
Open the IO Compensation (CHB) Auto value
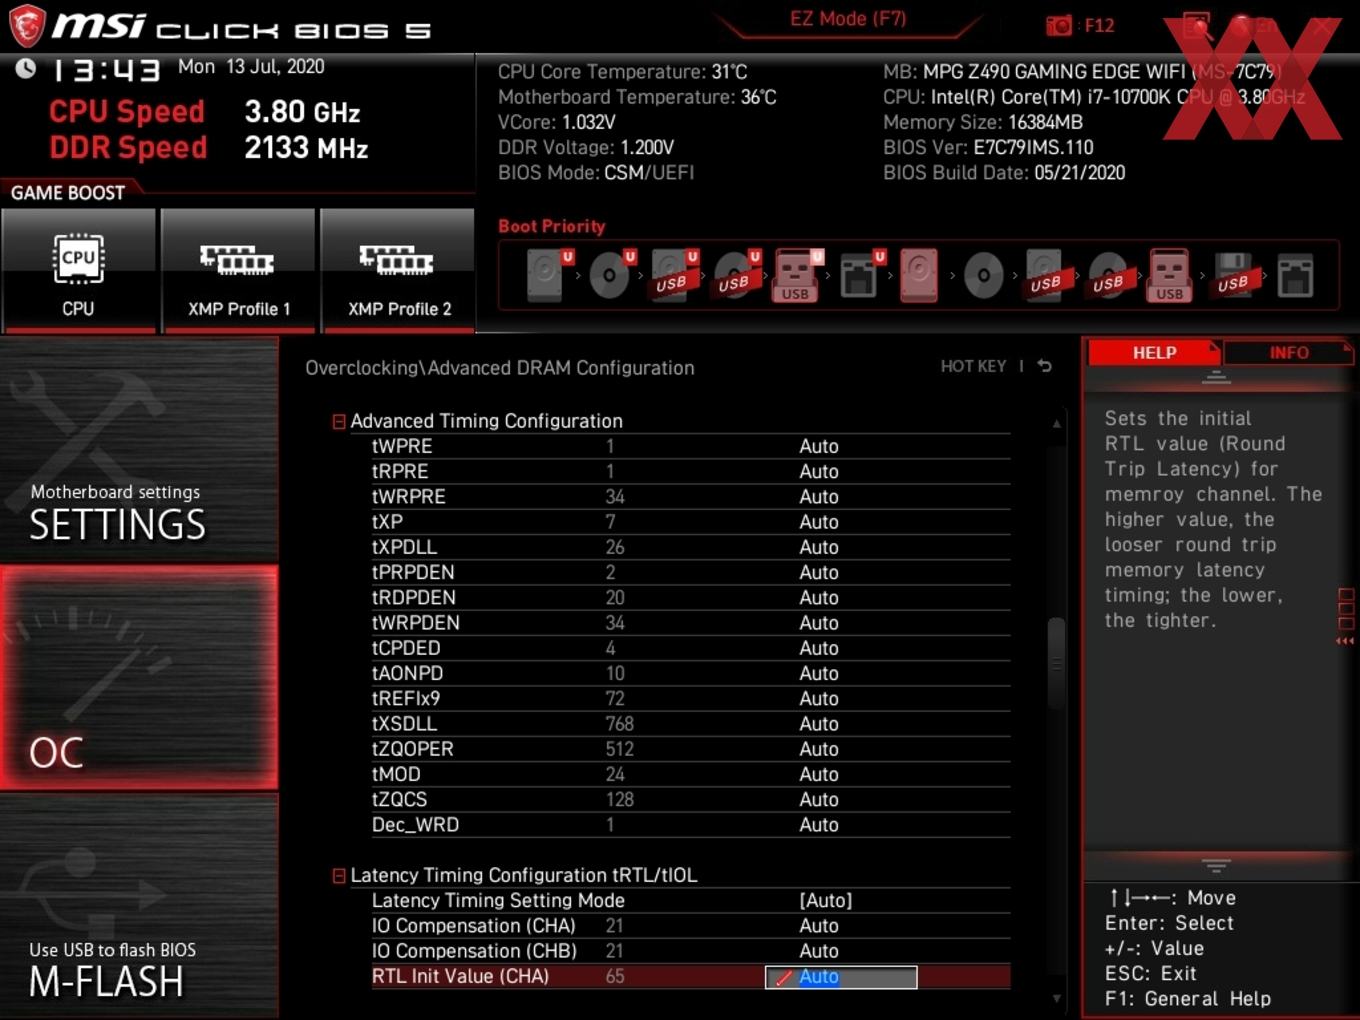[x=819, y=951]
